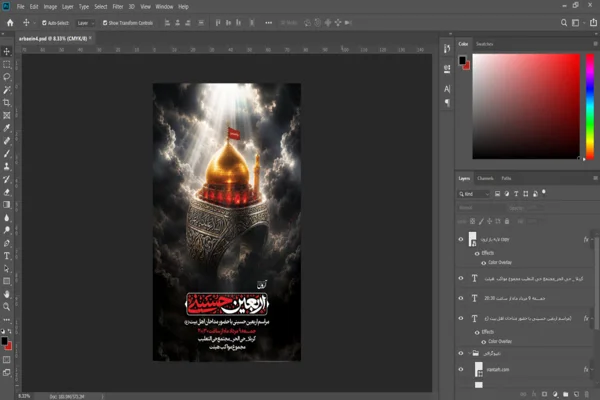
Task: Open the Image menu
Action: pyautogui.click(x=50, y=7)
